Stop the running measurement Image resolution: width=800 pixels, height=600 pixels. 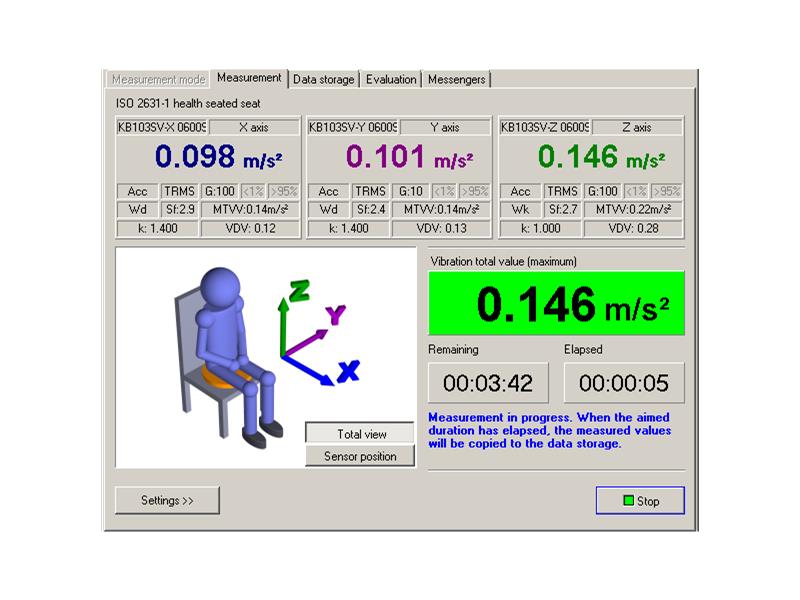pos(640,501)
